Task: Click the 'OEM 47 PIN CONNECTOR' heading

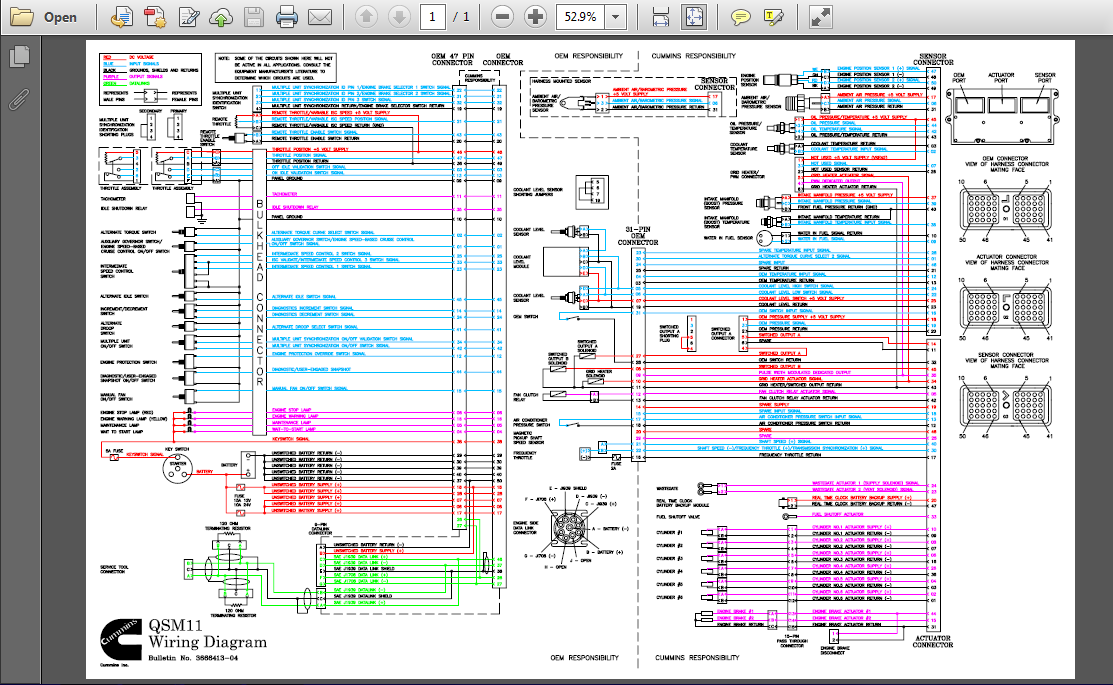Action: tap(452, 59)
